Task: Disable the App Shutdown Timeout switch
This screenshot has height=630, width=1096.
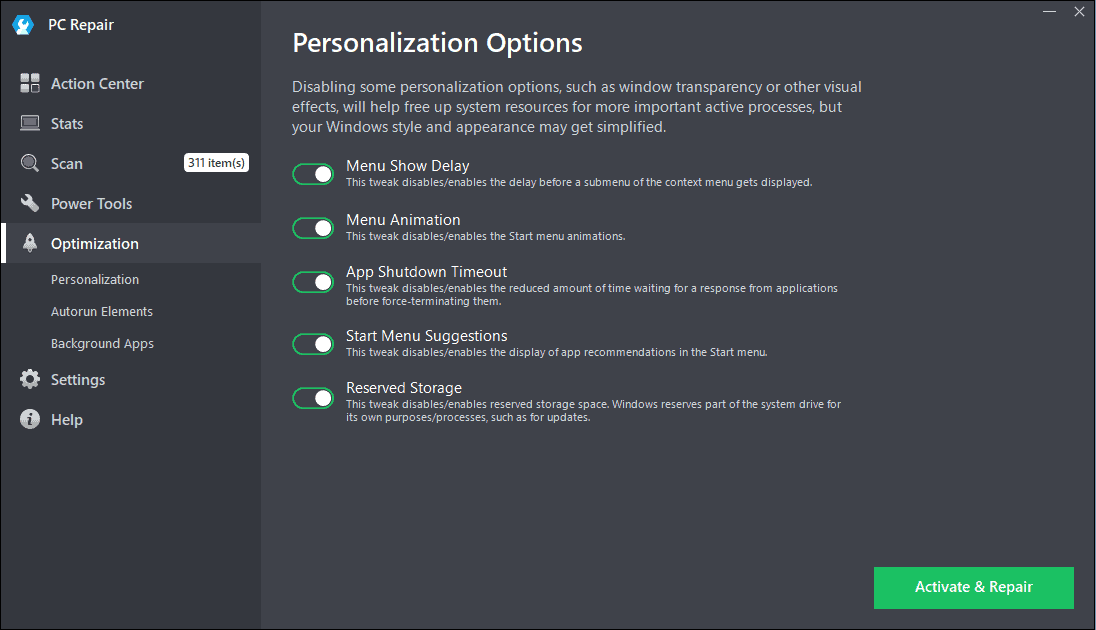Action: tap(313, 282)
